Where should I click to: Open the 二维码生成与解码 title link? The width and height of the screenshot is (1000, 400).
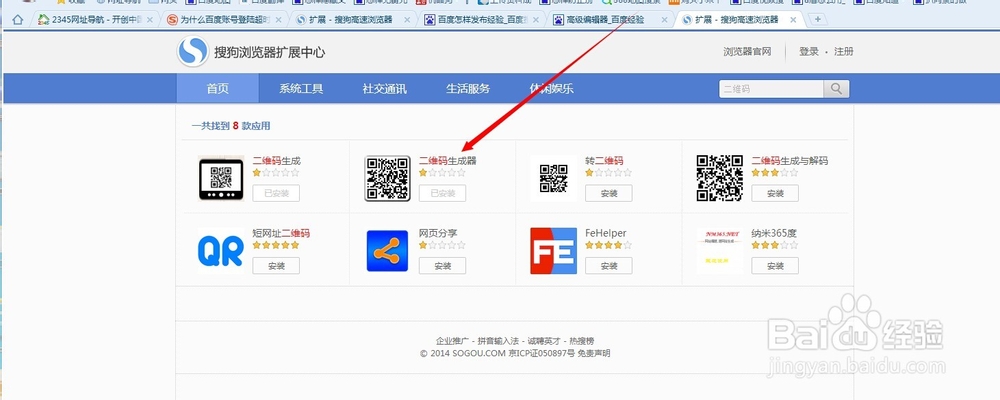[790, 161]
